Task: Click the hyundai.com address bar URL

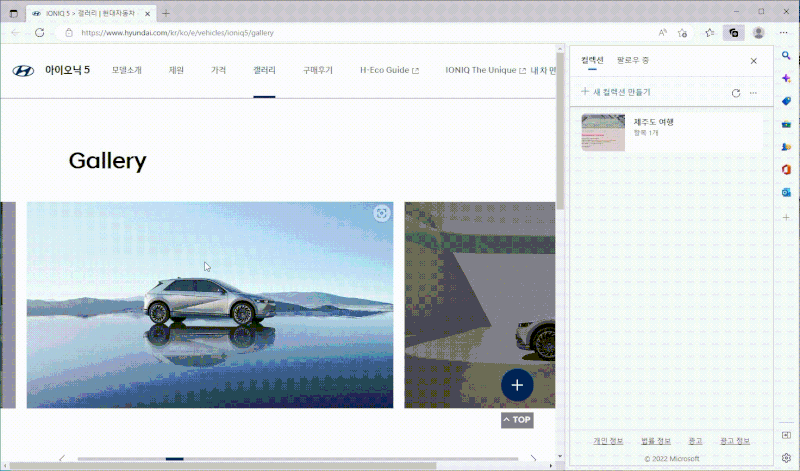Action: point(178,33)
